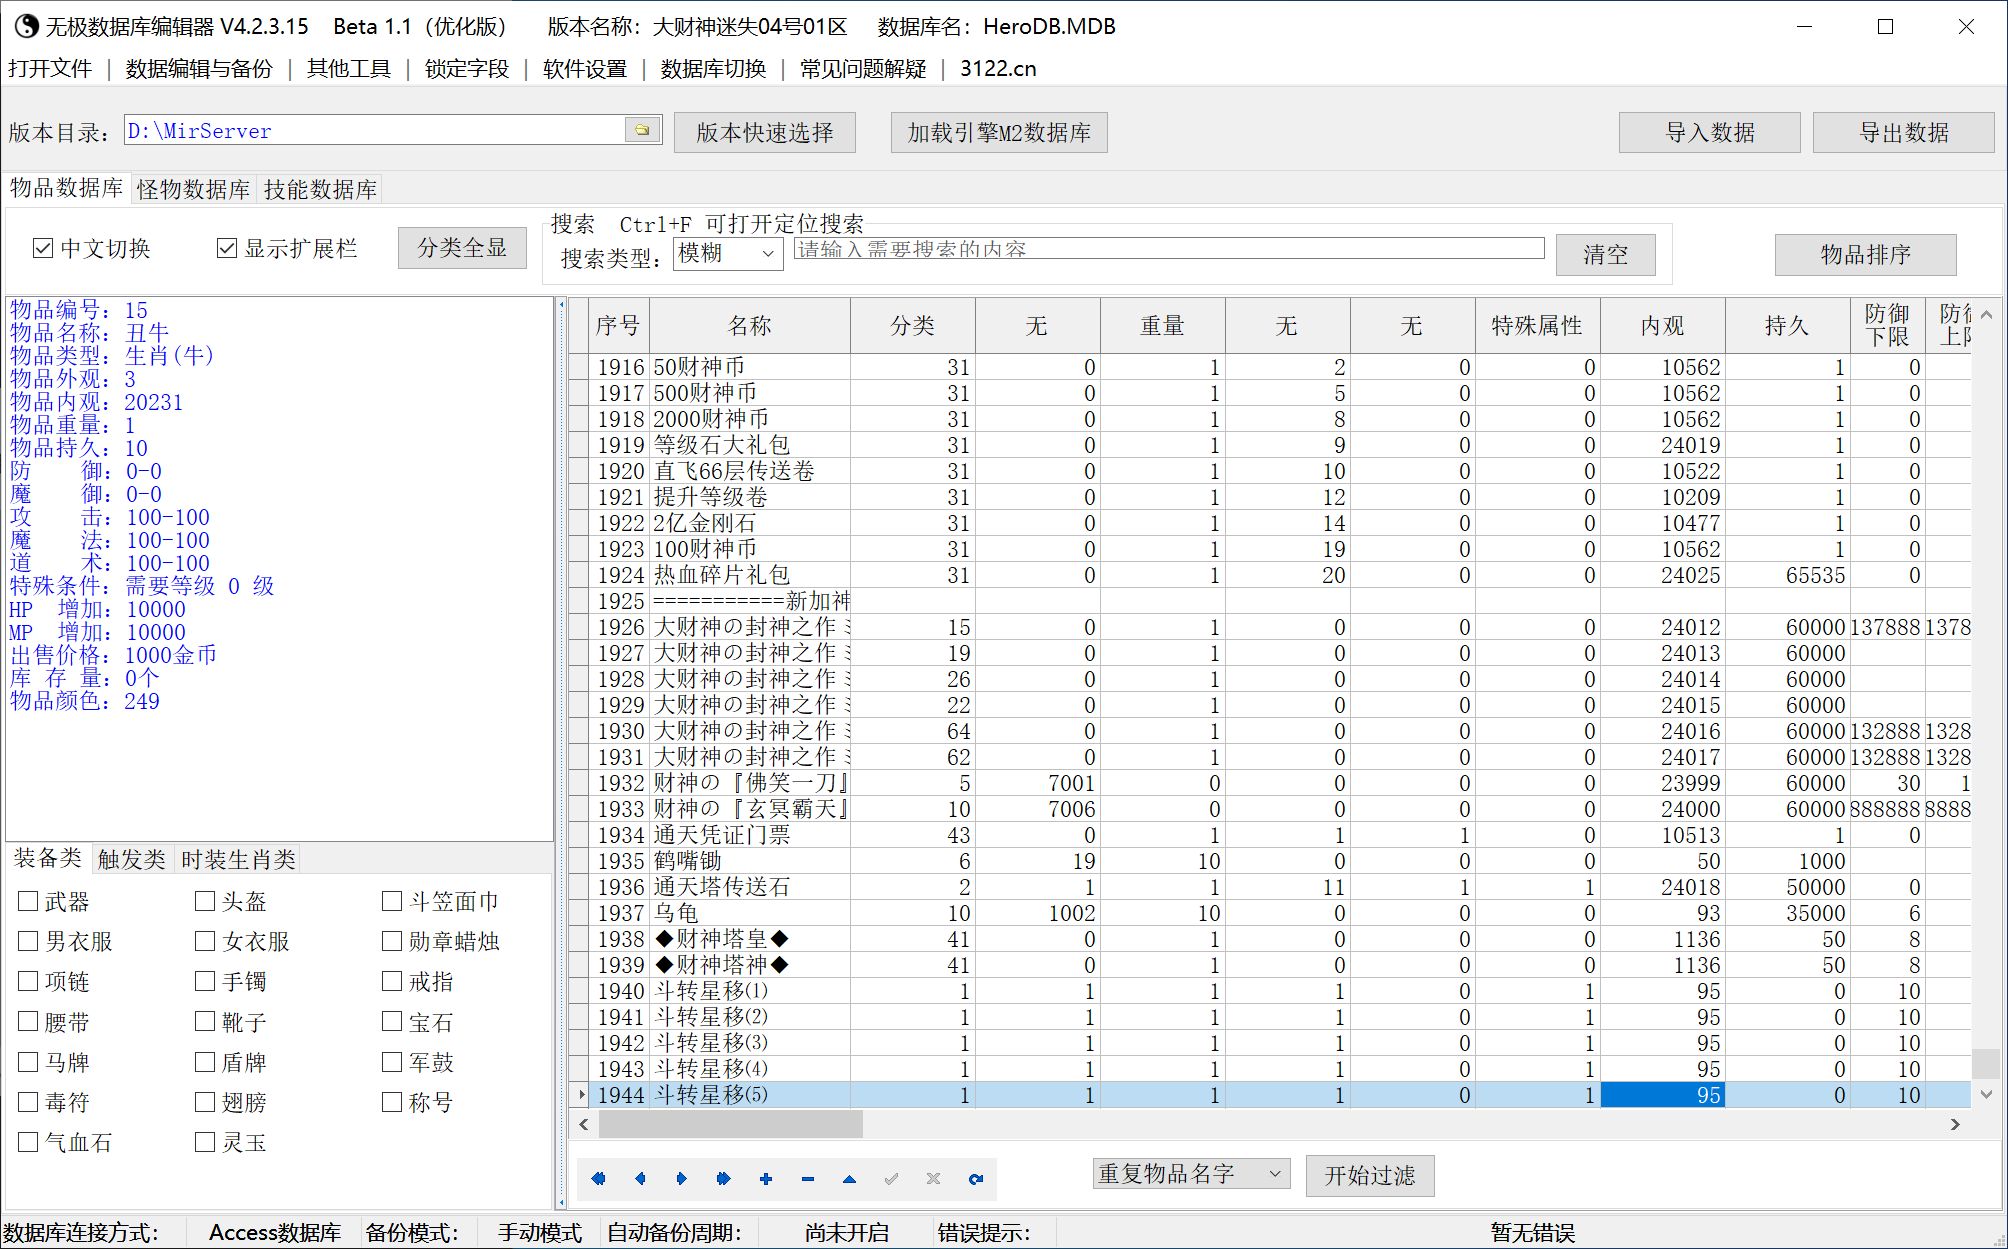Click the 清空 search button
2008x1249 pixels.
[x=1606, y=254]
